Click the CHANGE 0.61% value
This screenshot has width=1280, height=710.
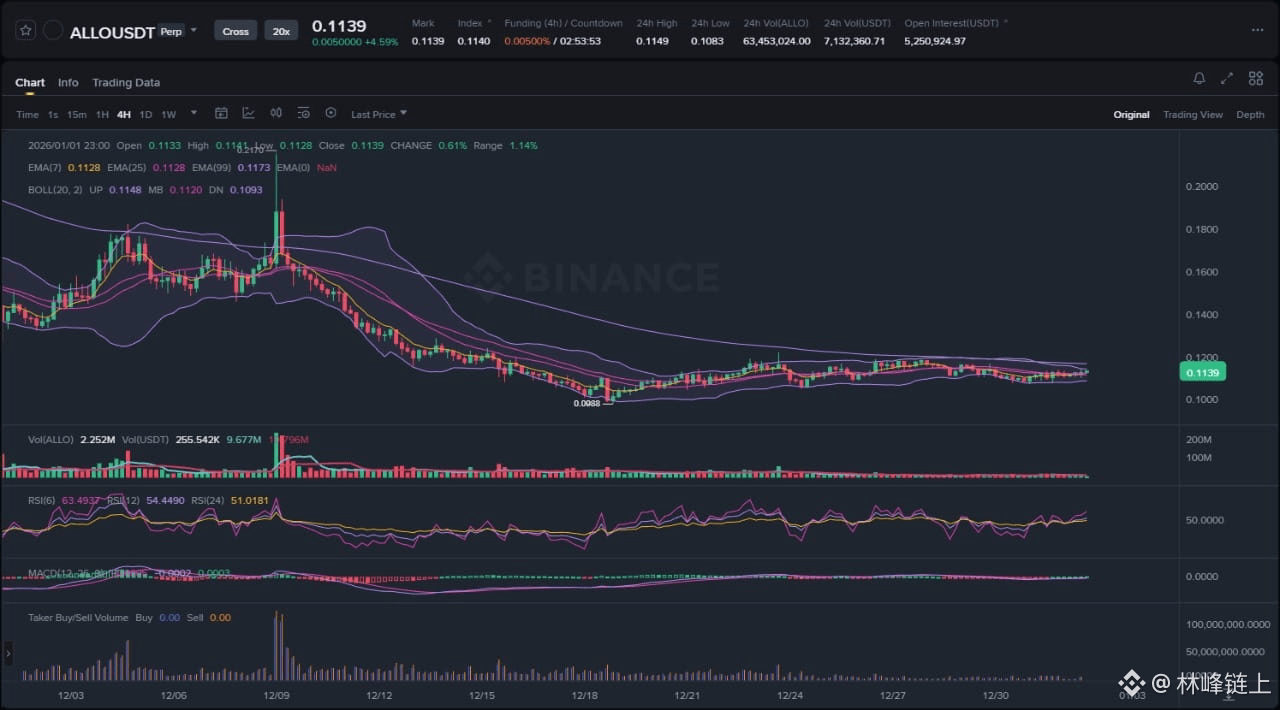point(452,146)
